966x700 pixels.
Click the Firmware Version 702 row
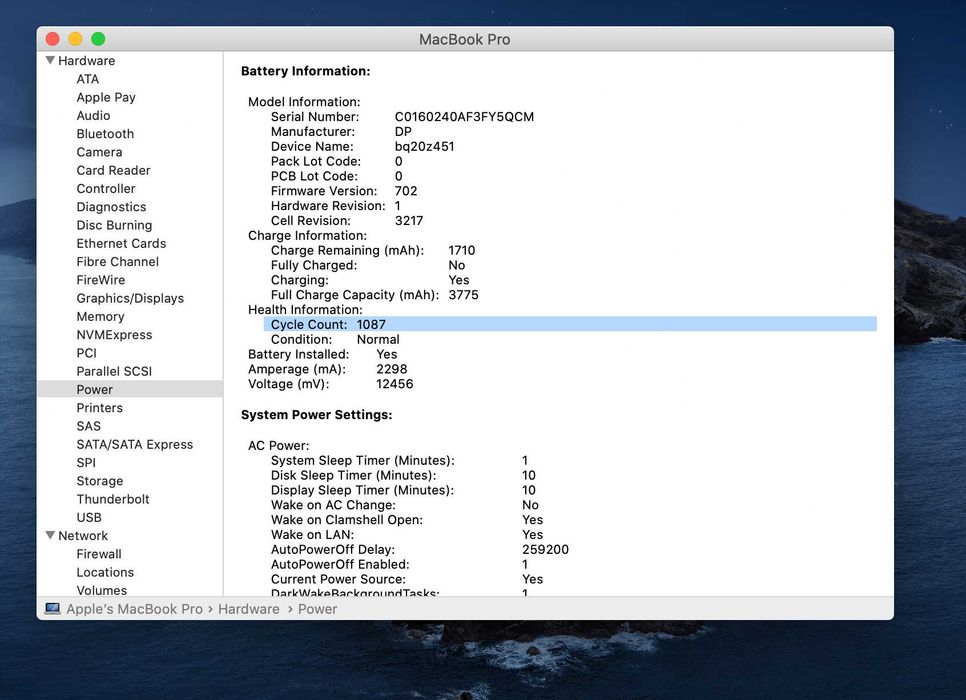(344, 191)
